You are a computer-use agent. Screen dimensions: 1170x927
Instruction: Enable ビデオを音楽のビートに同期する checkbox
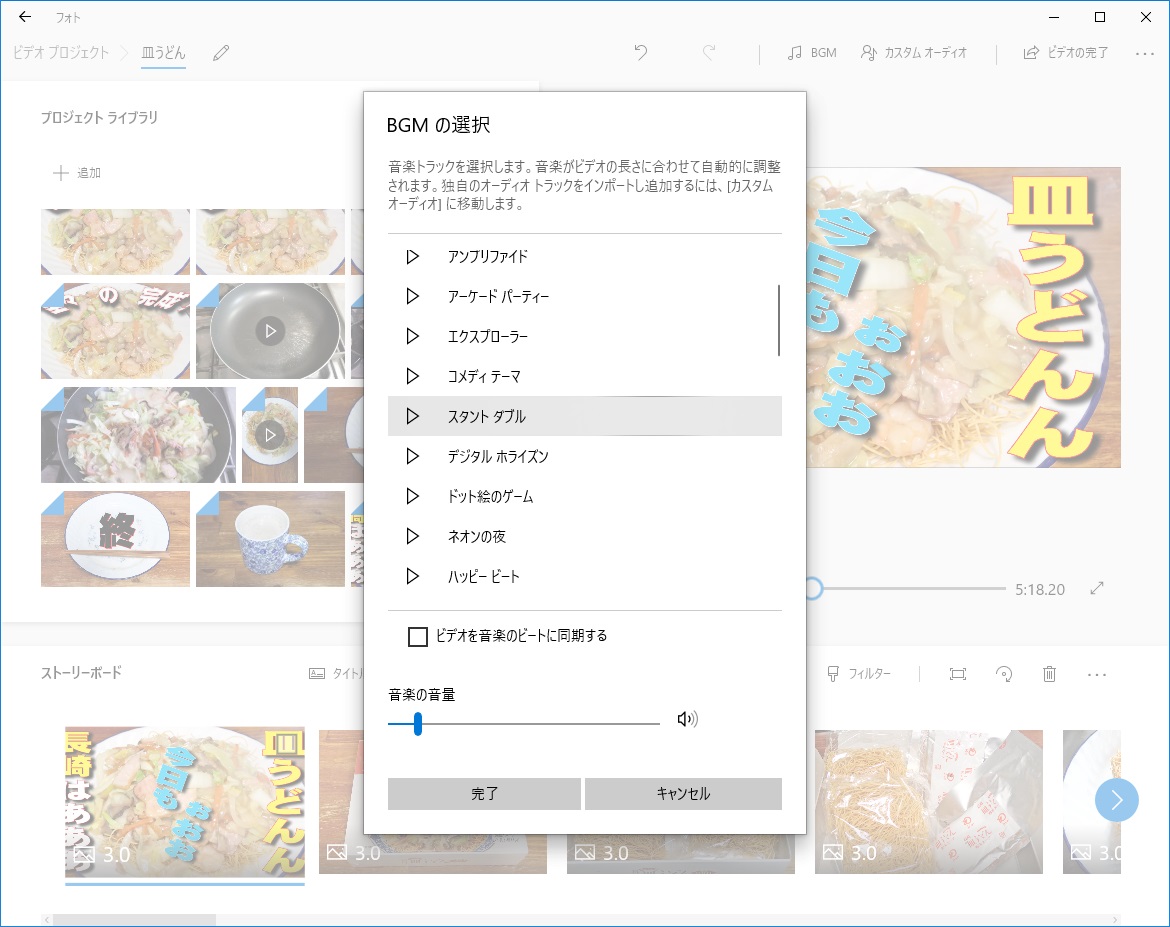point(418,637)
